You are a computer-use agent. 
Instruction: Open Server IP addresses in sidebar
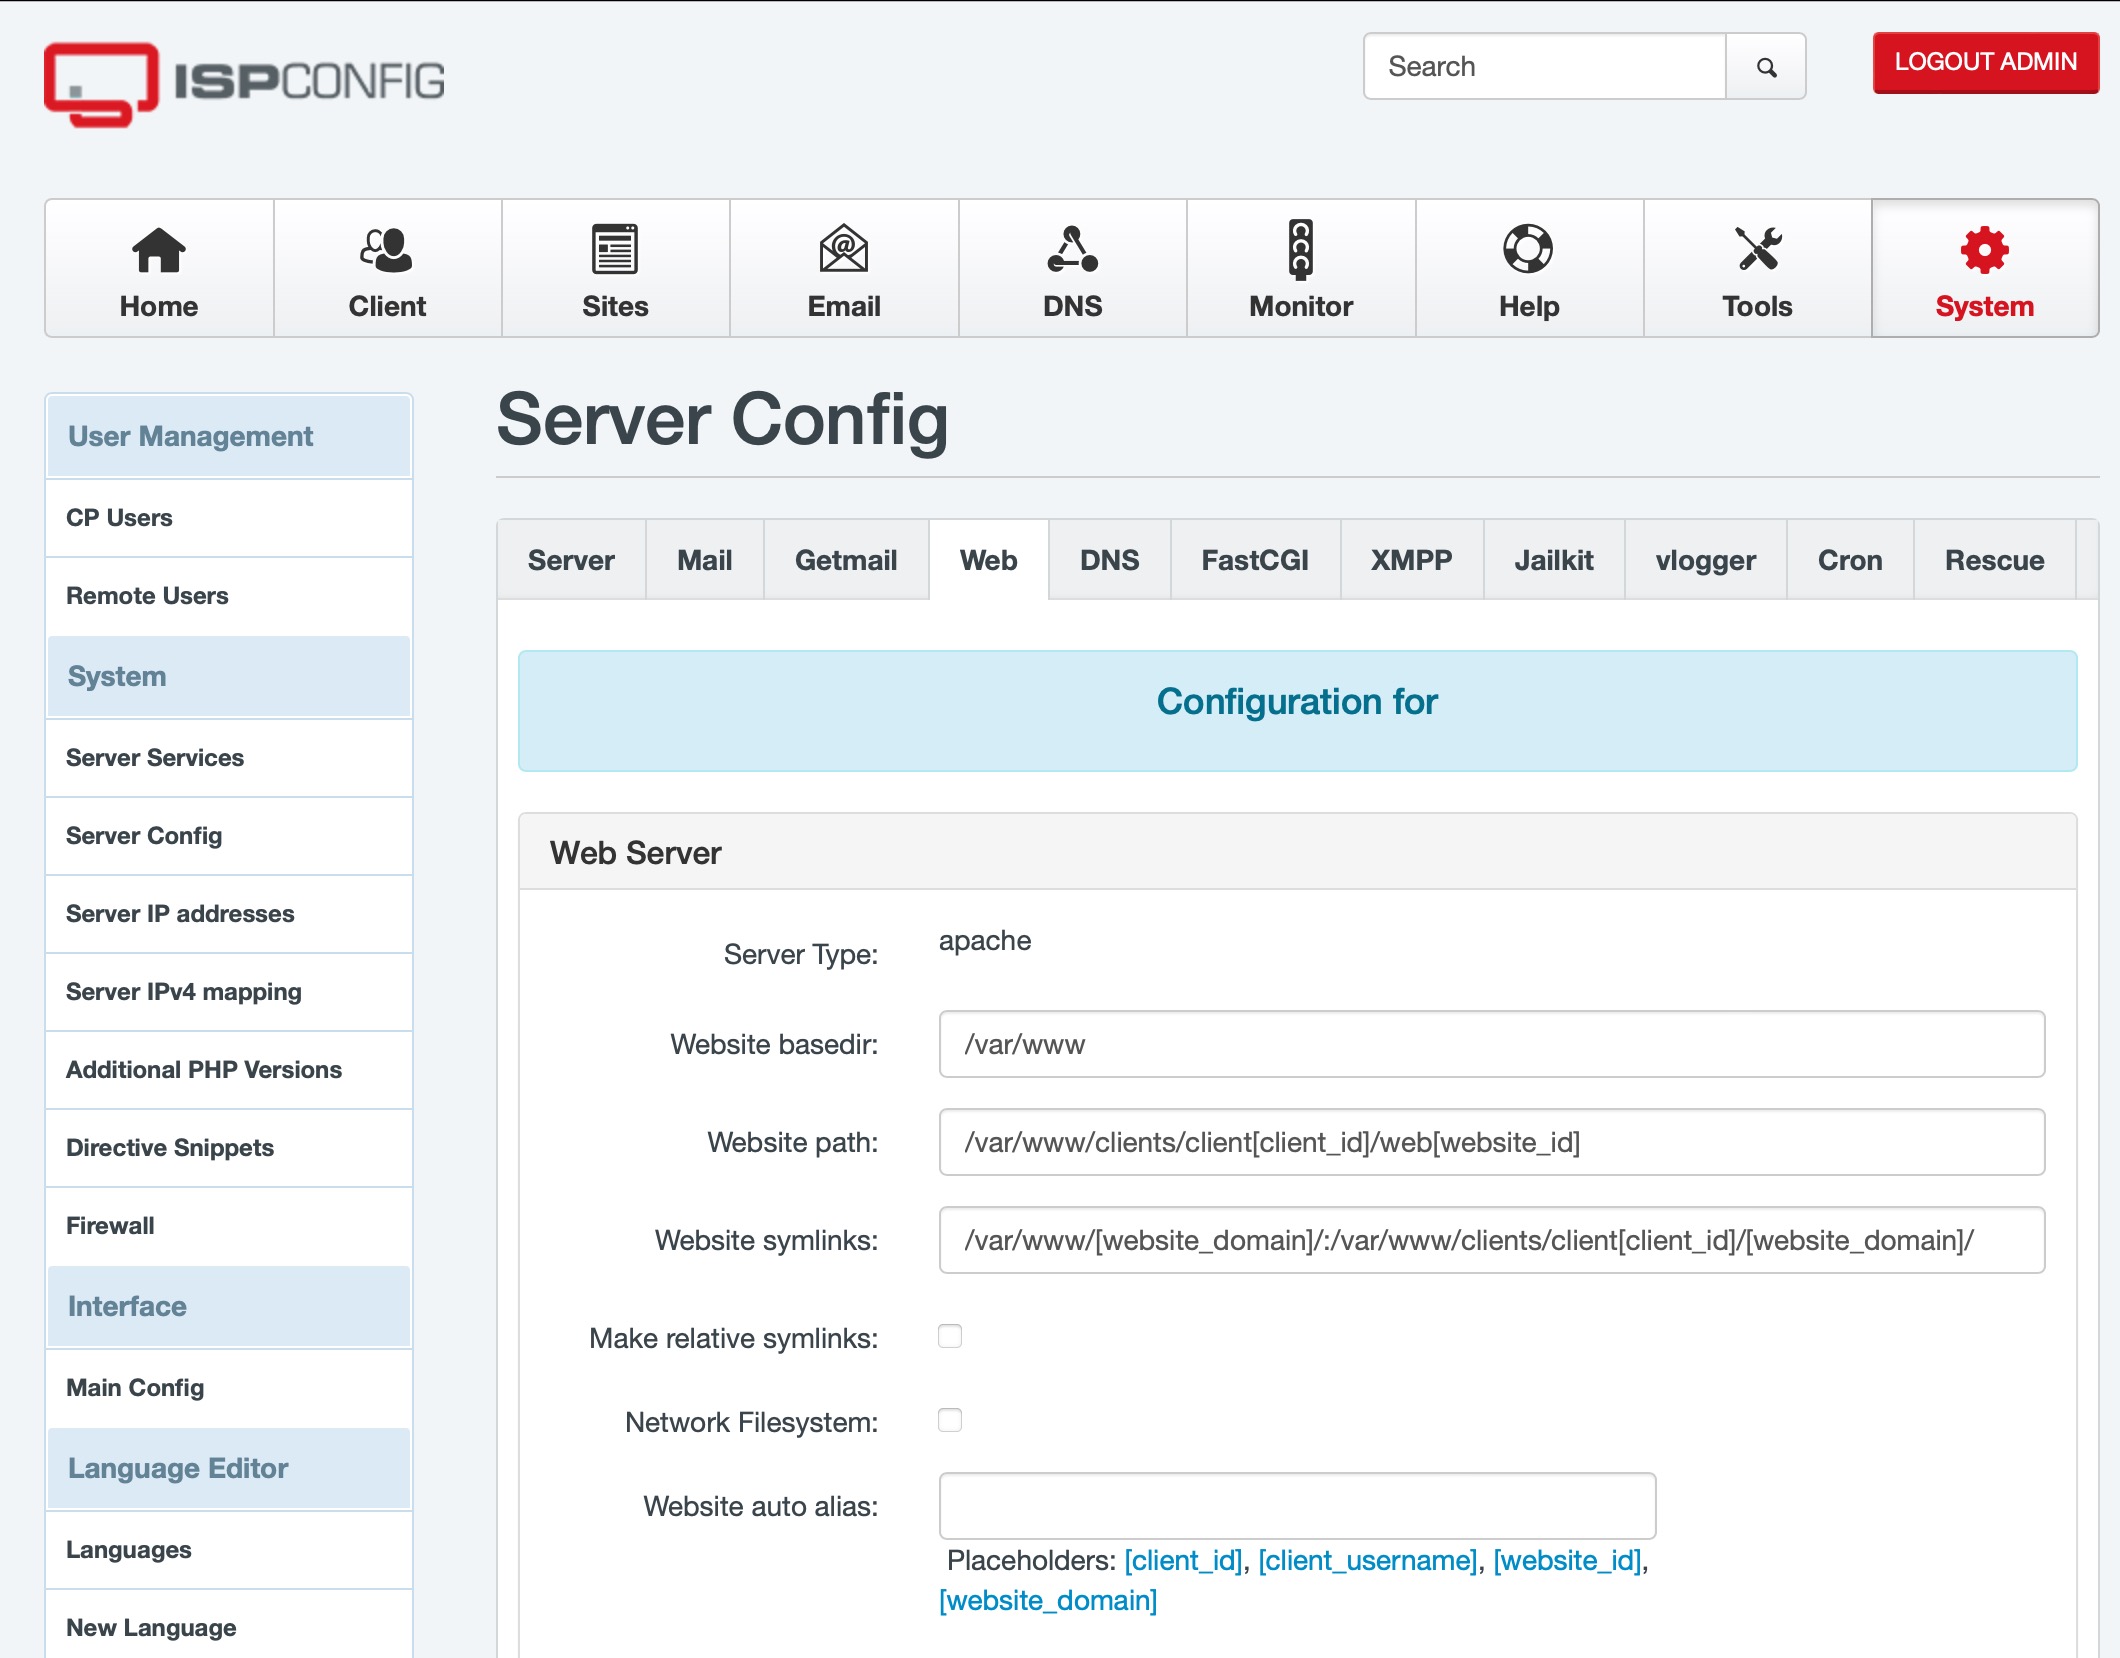pyautogui.click(x=180, y=914)
